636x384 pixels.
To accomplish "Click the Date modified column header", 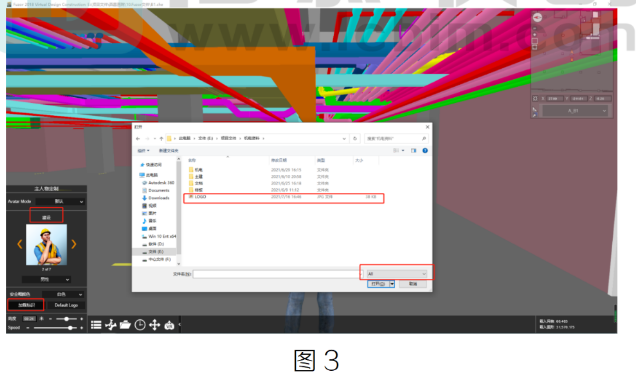I will 279,161.
